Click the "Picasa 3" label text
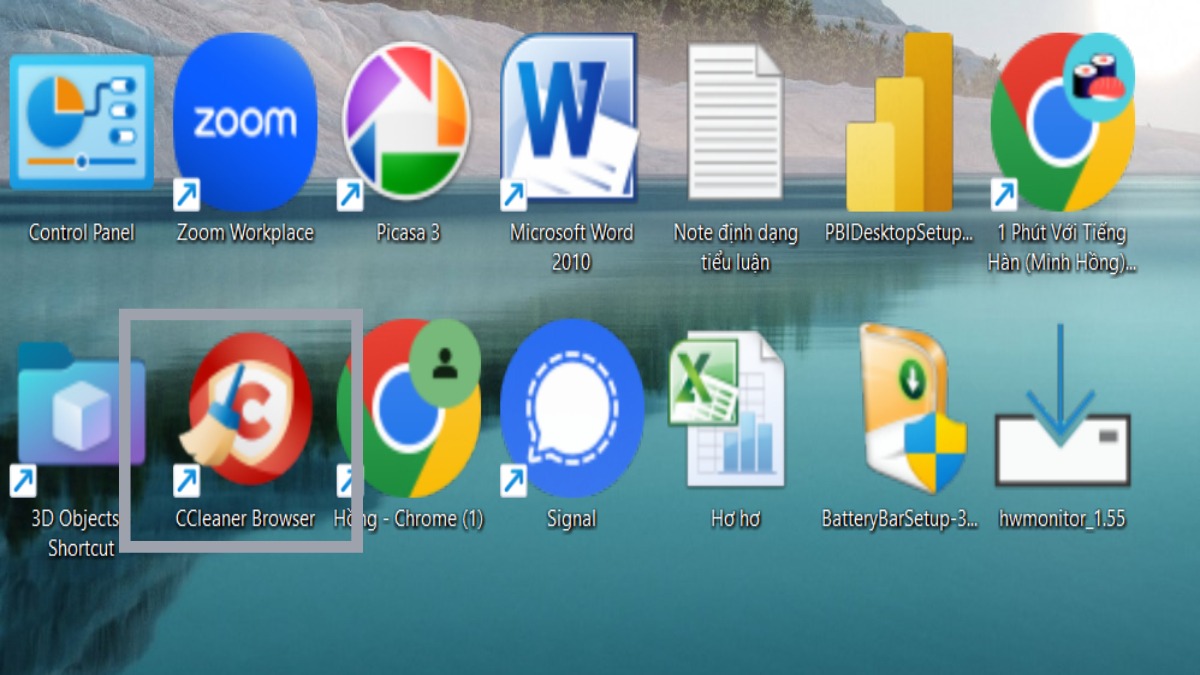The image size is (1200, 675). click(408, 233)
